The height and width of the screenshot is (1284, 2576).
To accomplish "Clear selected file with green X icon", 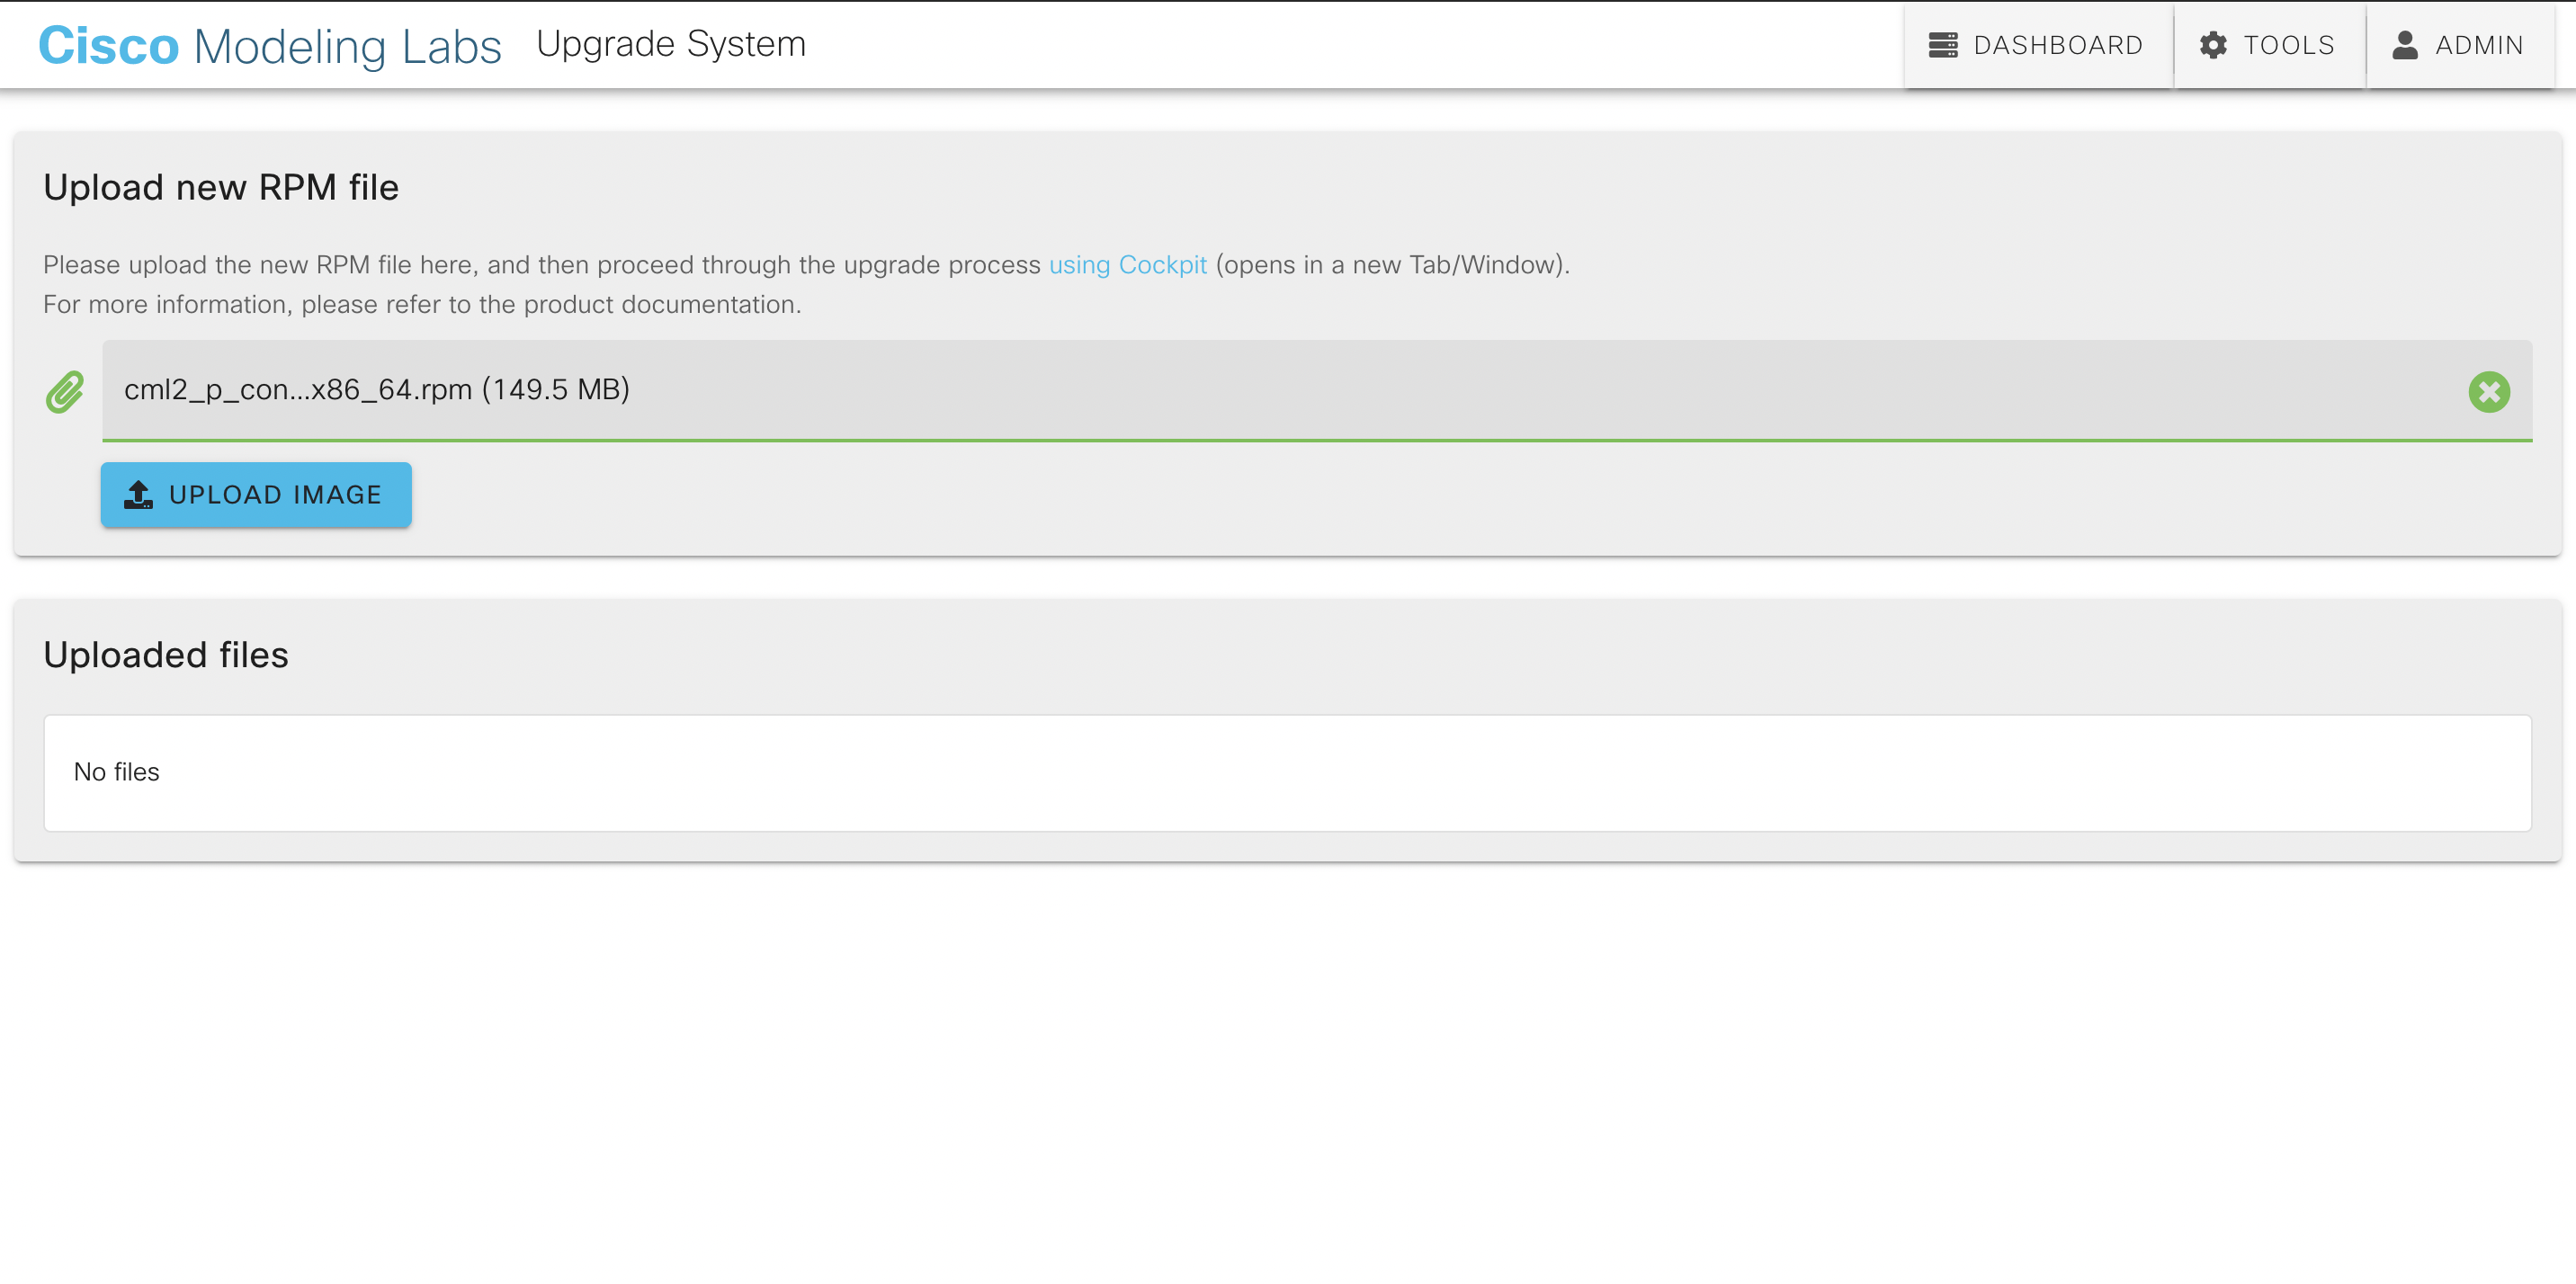I will point(2488,392).
